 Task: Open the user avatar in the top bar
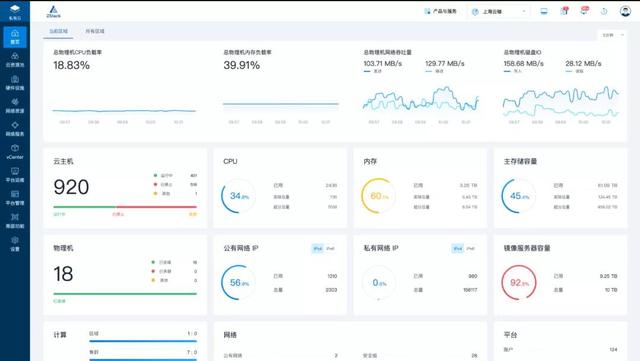pyautogui.click(x=625, y=11)
